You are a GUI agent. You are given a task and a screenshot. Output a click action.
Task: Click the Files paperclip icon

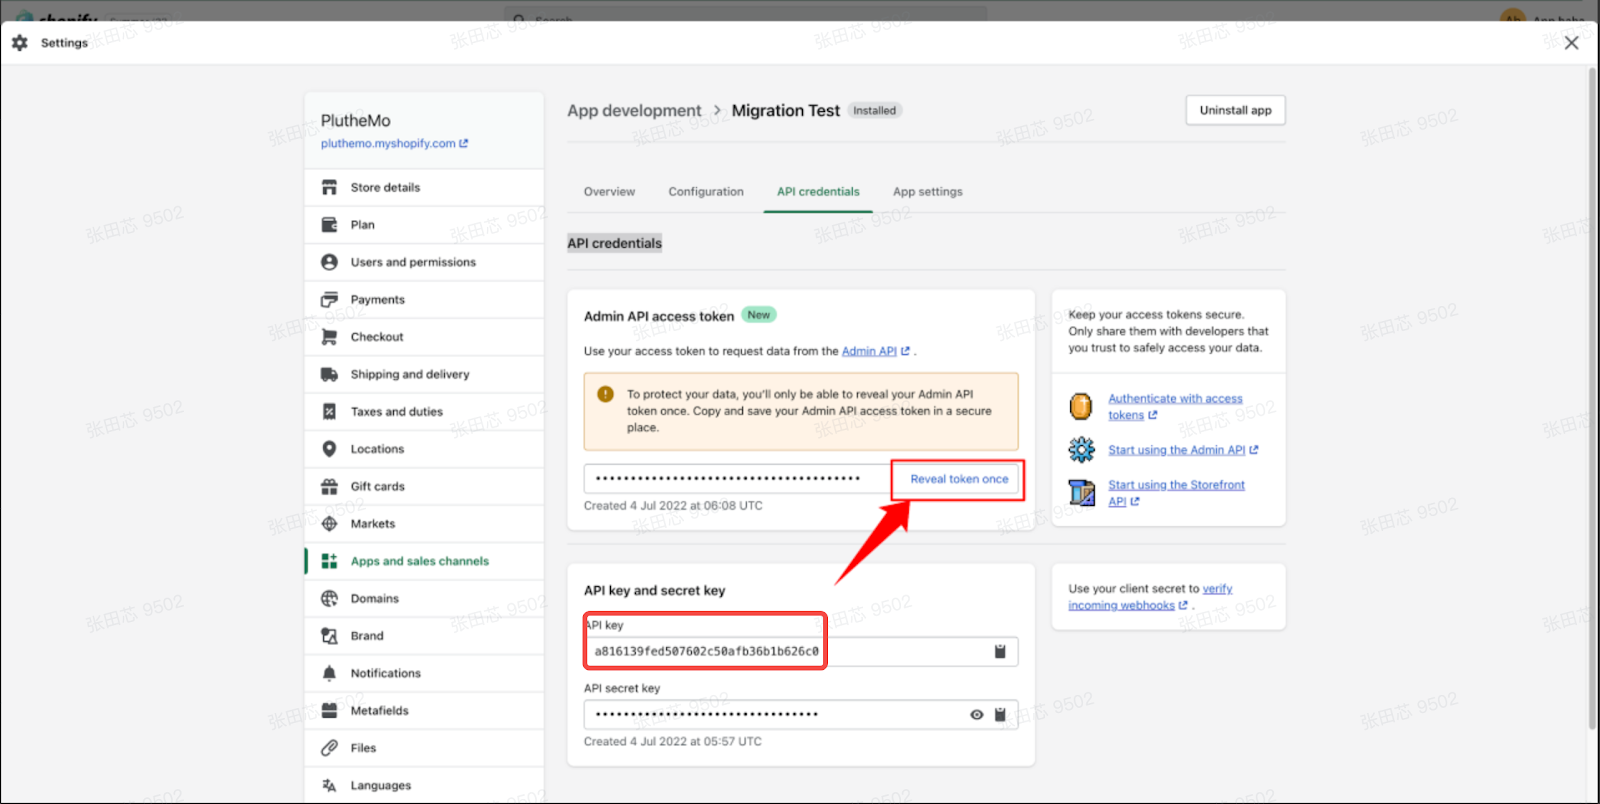coord(329,748)
